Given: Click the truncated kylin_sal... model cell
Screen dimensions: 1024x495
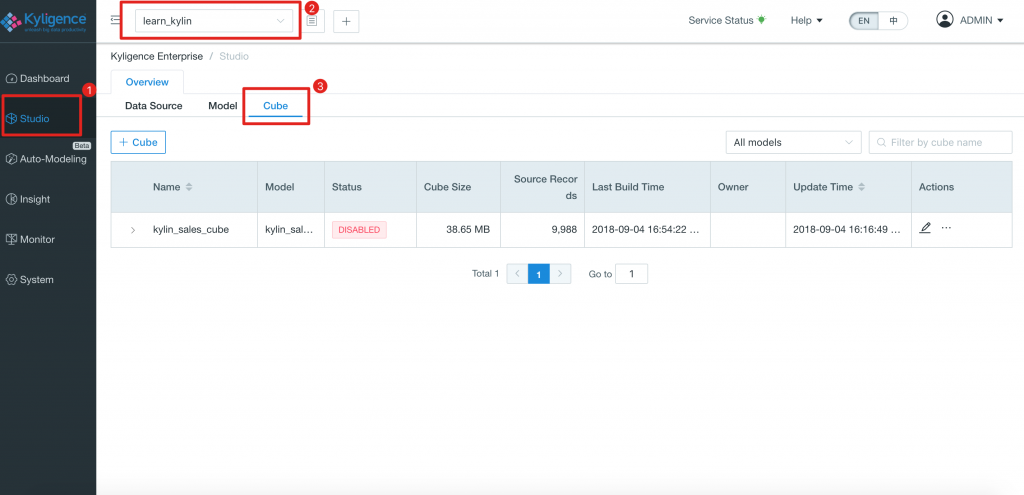Looking at the screenshot, I should coord(291,230).
